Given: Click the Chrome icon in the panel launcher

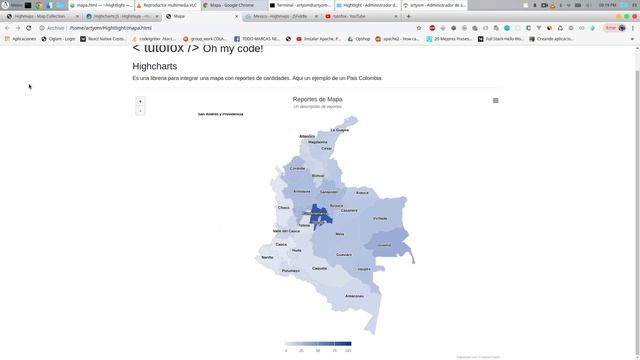Looking at the screenshot, I should [39, 5].
